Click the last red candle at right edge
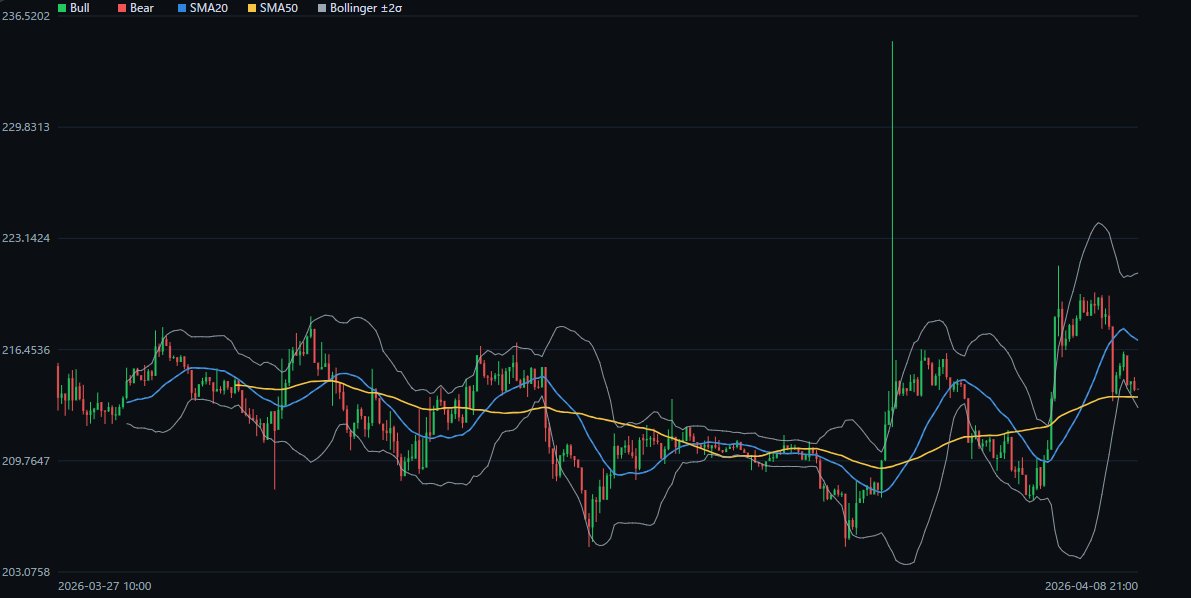 coord(1135,385)
